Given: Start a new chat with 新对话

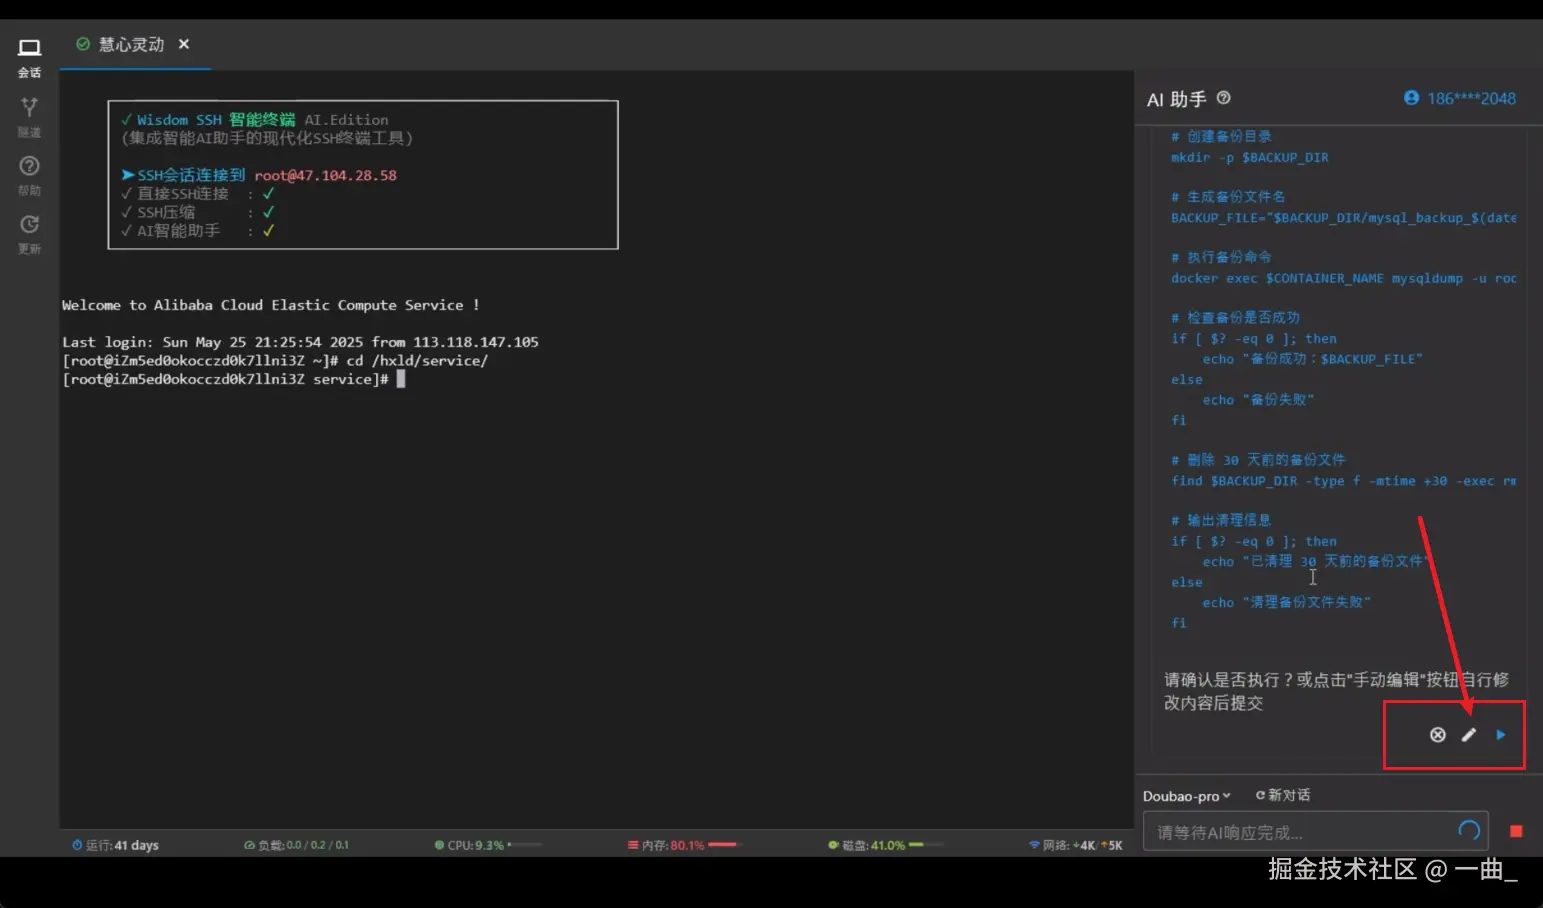Looking at the screenshot, I should pos(1283,795).
